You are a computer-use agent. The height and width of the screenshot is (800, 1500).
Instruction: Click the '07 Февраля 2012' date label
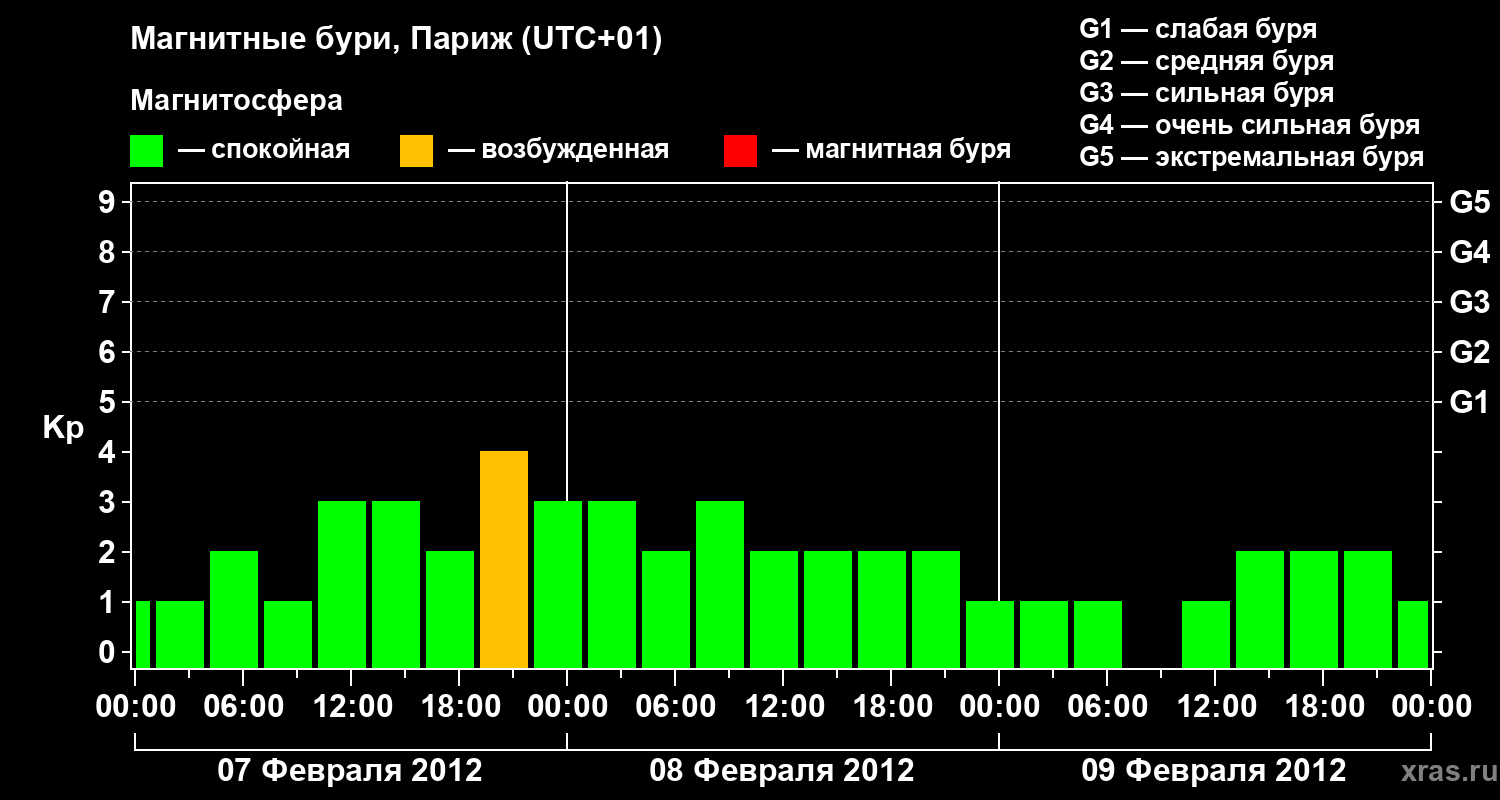coord(350,771)
